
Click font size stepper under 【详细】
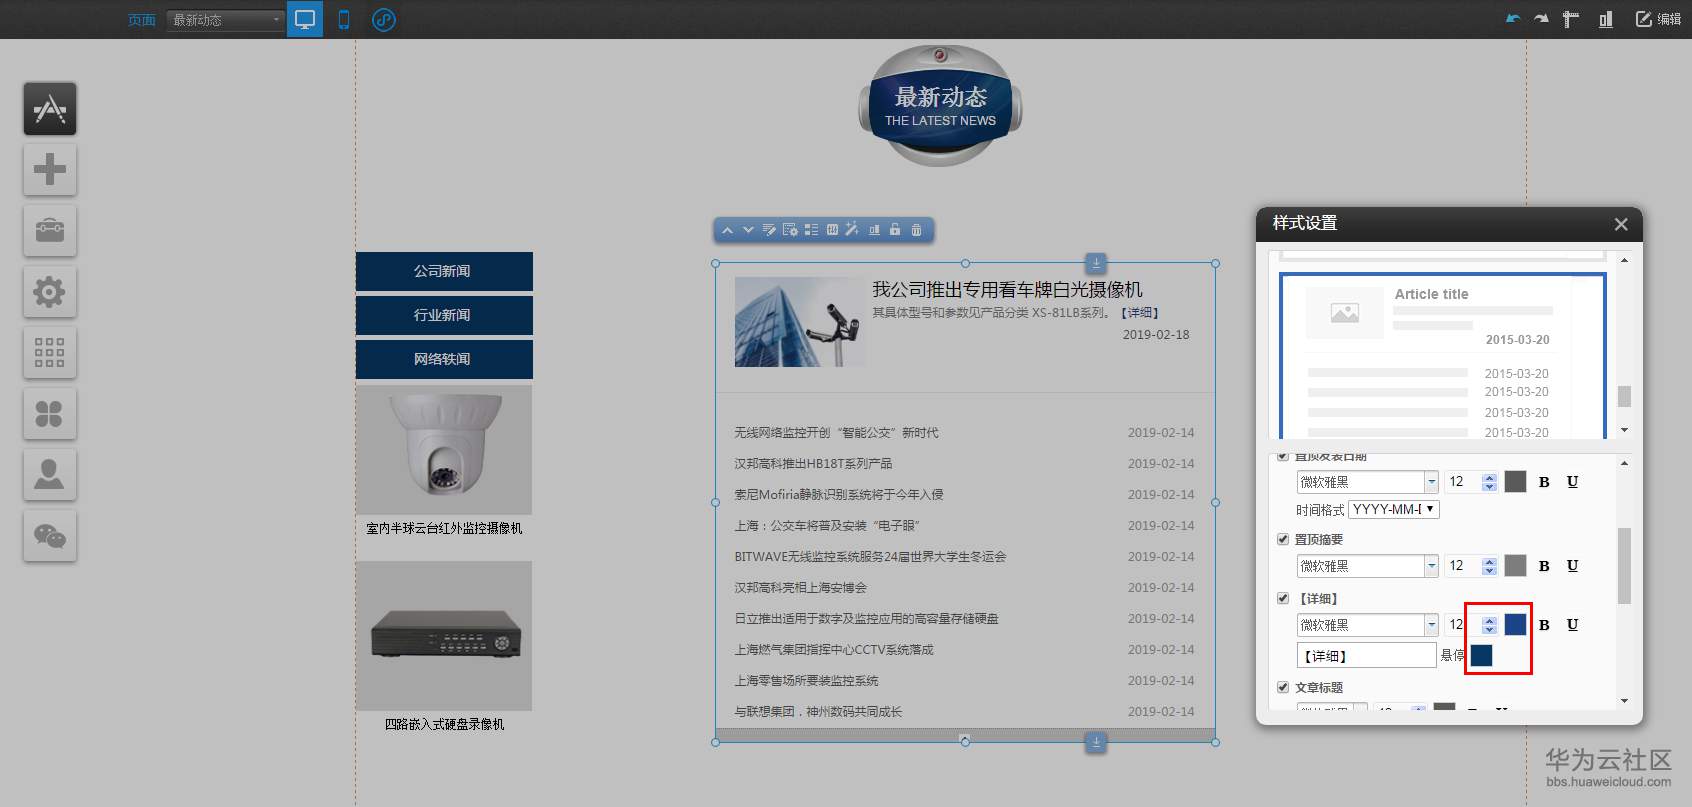[1489, 625]
